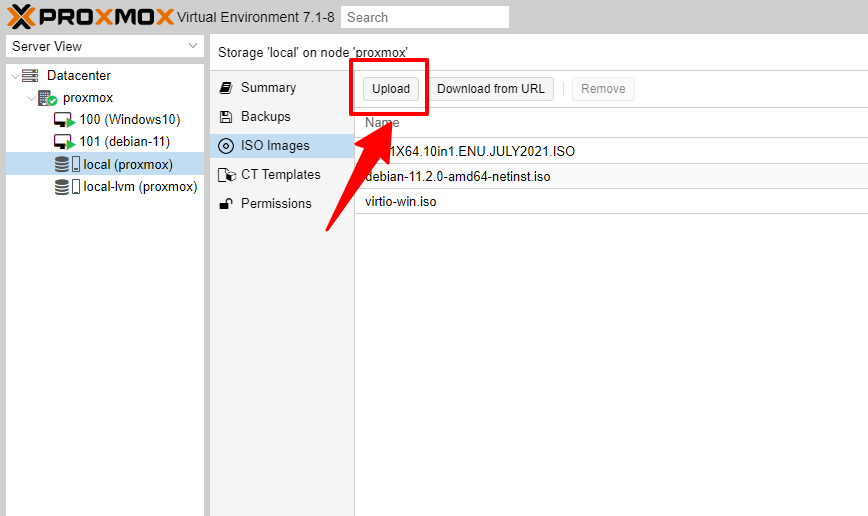Image resolution: width=868 pixels, height=516 pixels.
Task: Select VM 101 (debian-11)
Action: click(x=125, y=142)
